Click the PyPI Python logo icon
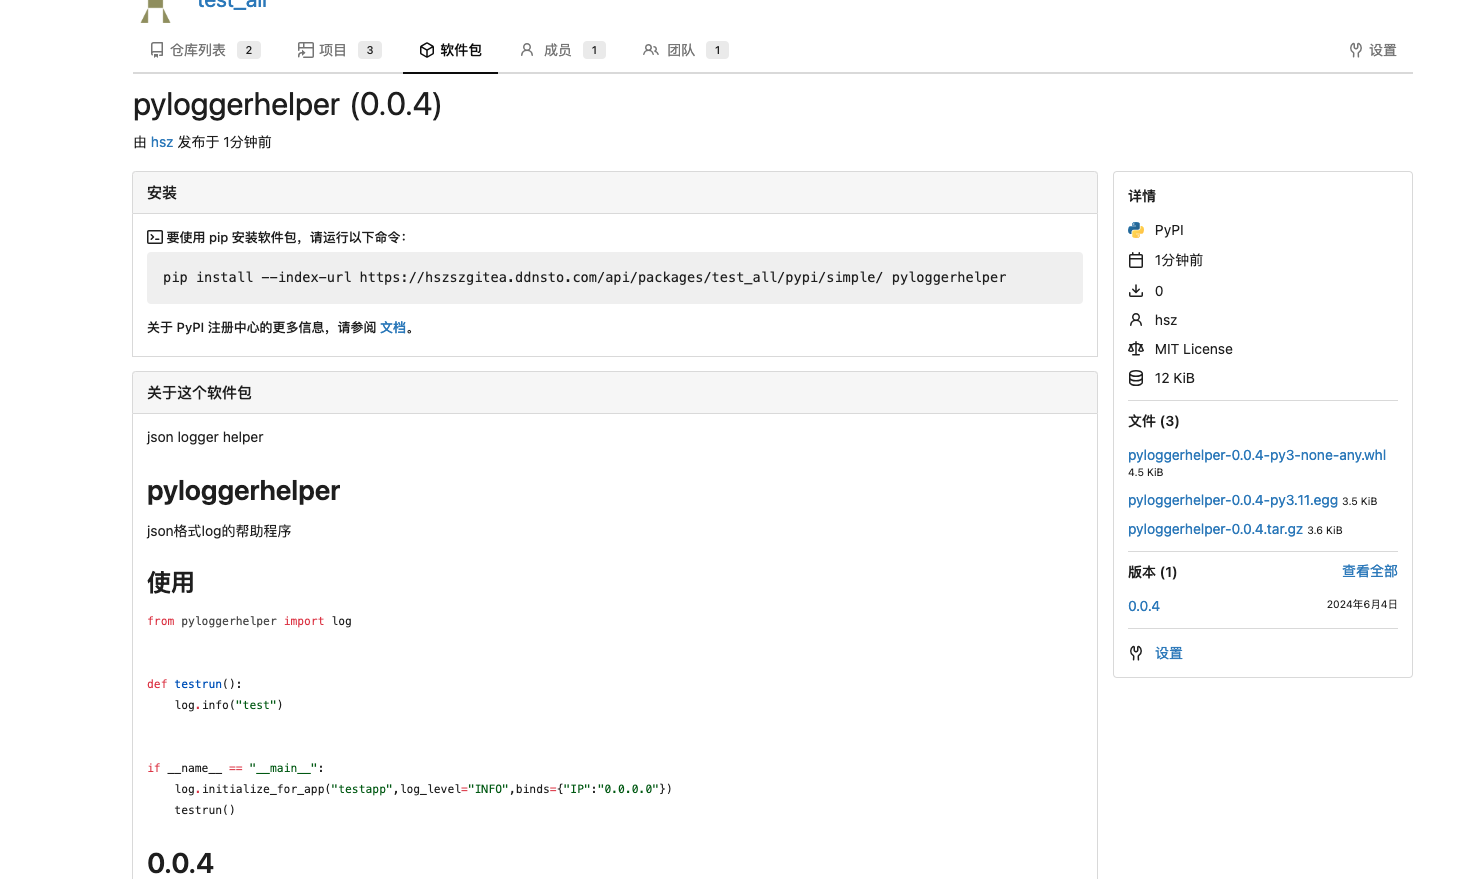 point(1136,230)
